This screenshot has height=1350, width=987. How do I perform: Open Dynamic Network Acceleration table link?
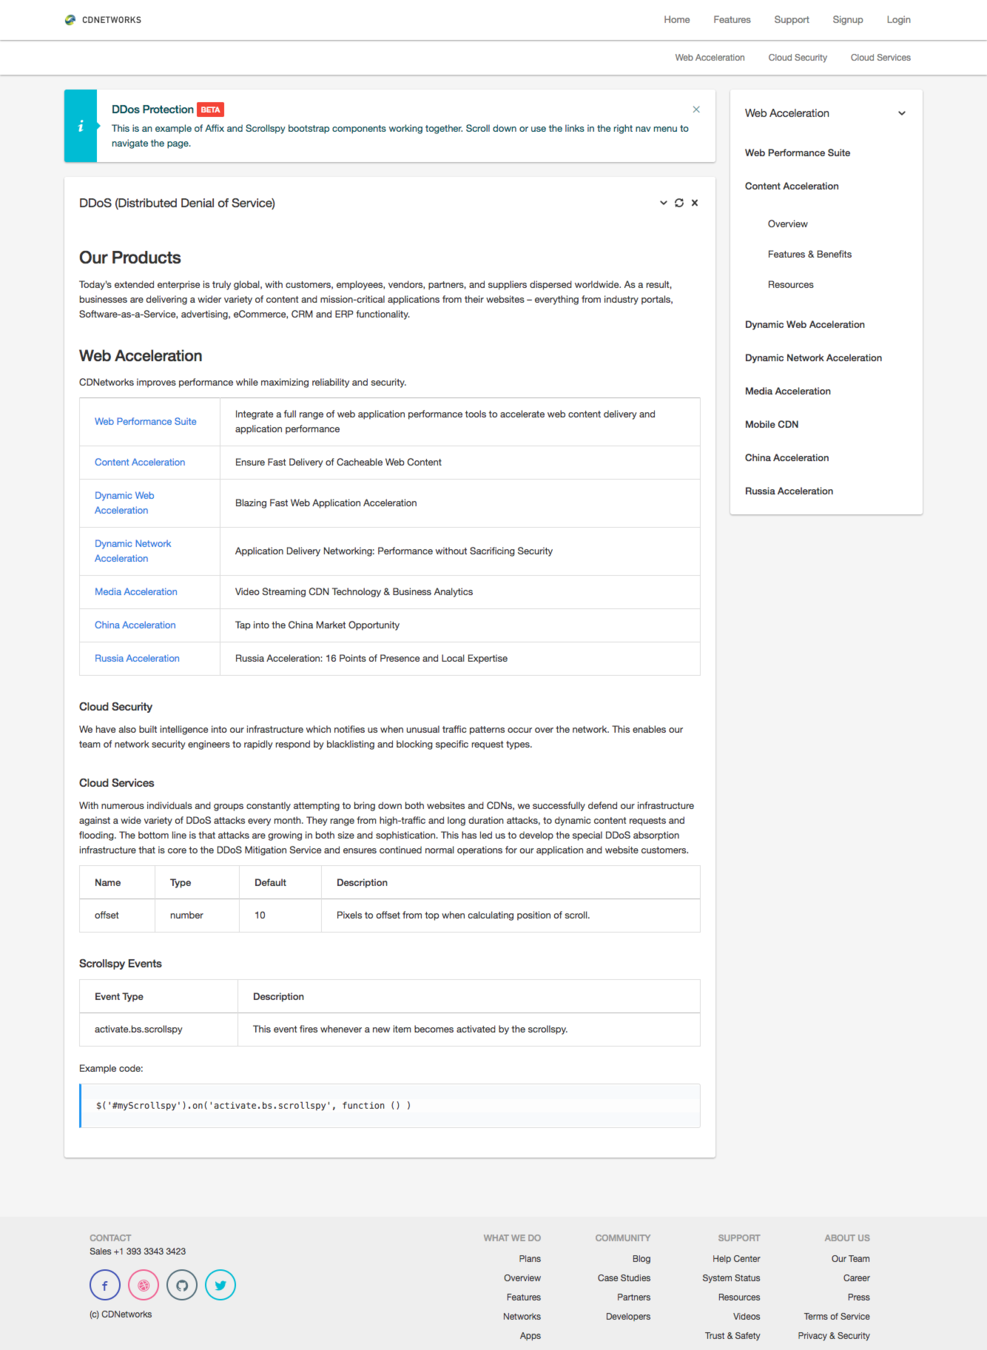pos(133,551)
